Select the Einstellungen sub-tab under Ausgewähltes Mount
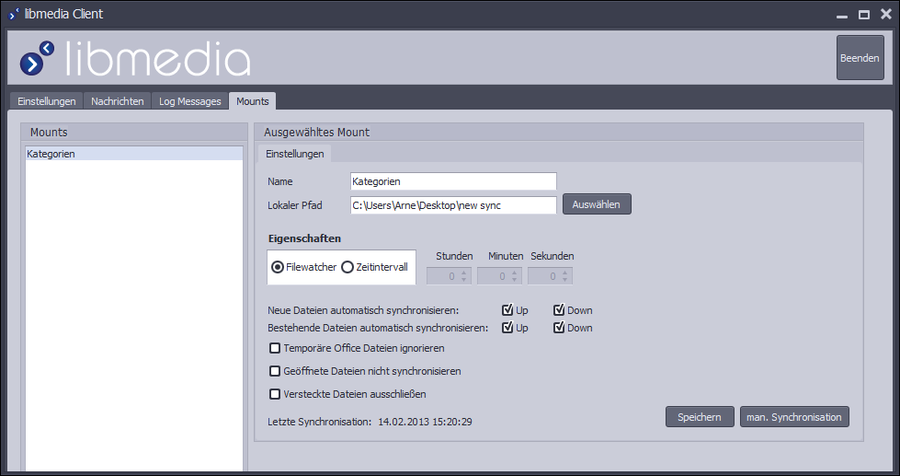This screenshot has width=900, height=476. [295, 154]
